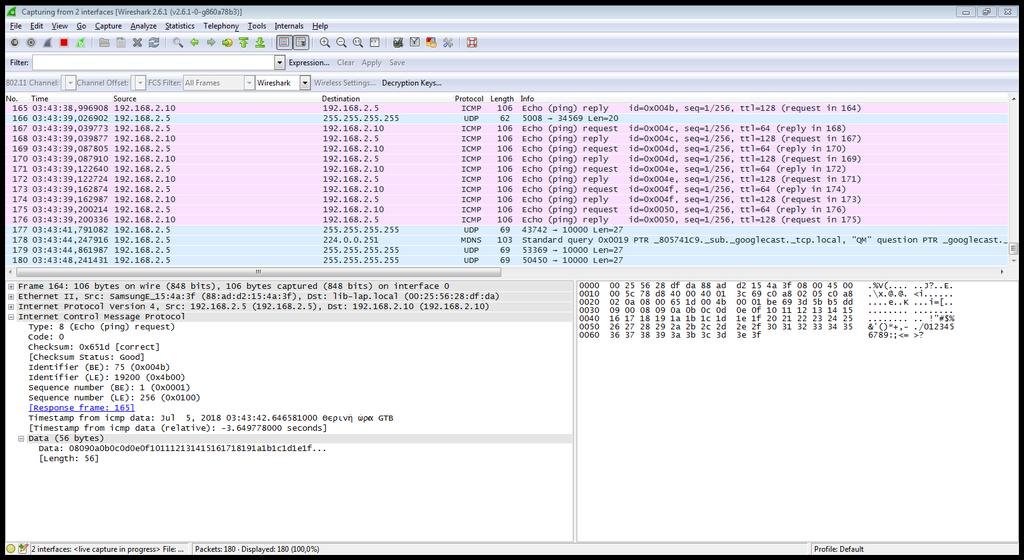Close this capture file (X icon)
The width and height of the screenshot is (1024, 560).
(137, 42)
